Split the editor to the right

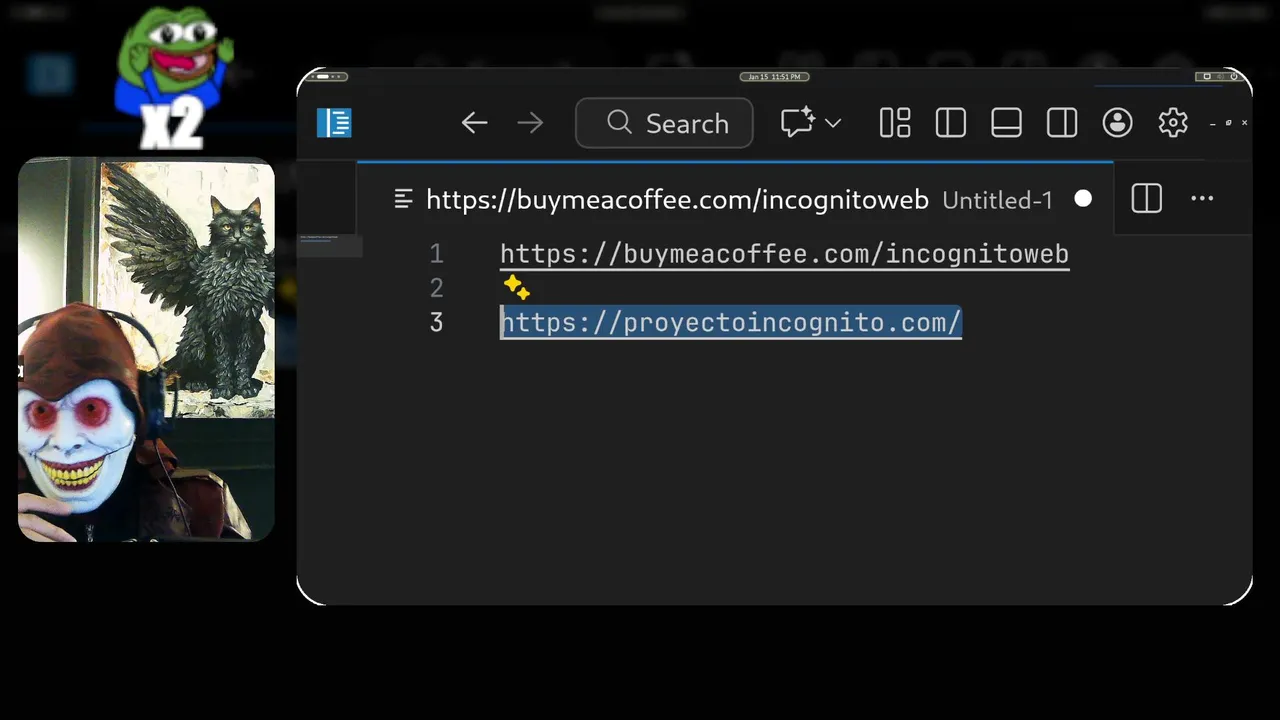(1147, 199)
